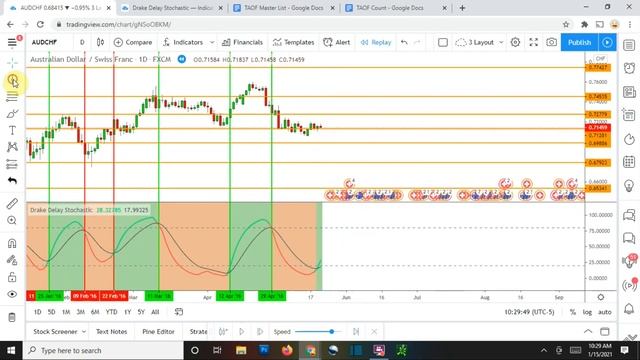The height and width of the screenshot is (360, 640).
Task: Select the YTD date range
Action: coord(111,312)
